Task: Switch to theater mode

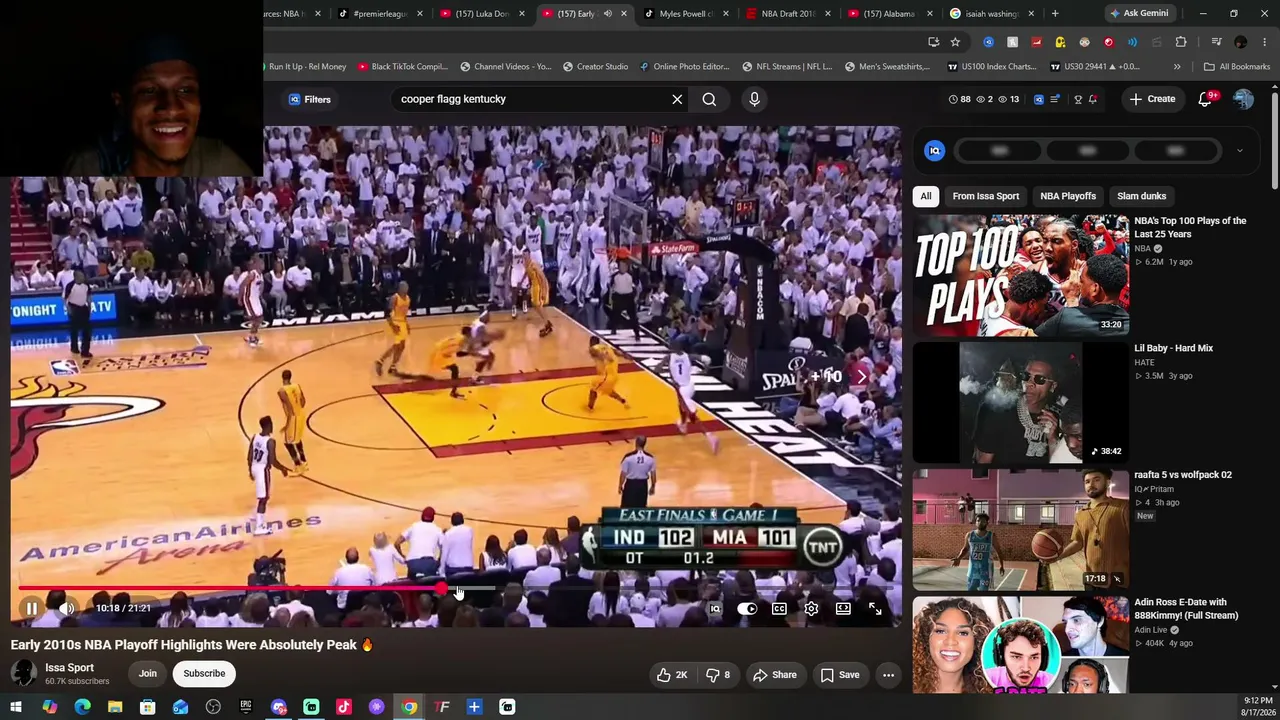Action: (843, 608)
